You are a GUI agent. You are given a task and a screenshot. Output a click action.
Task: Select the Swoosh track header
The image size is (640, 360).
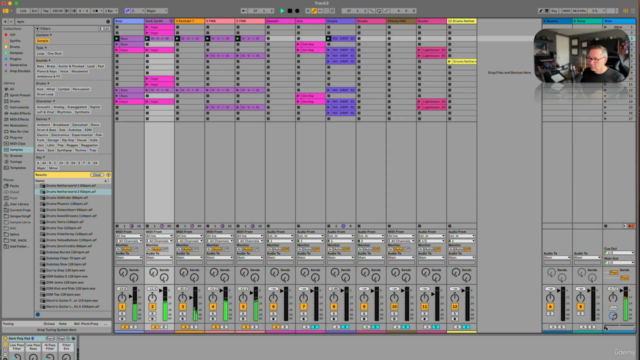280,21
